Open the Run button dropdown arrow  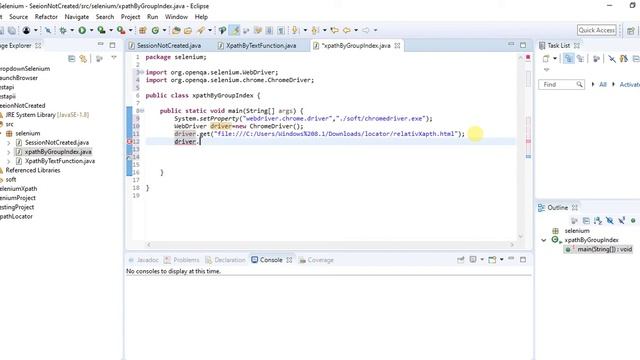[x=91, y=30]
